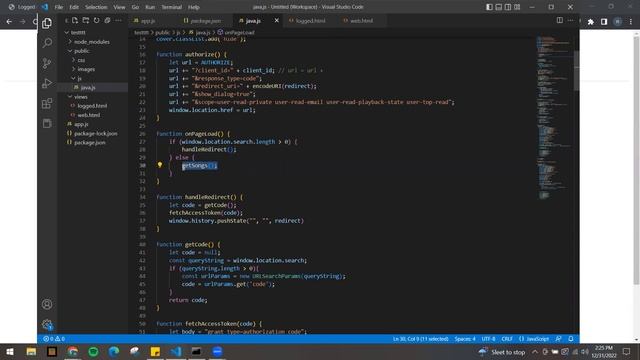640x360 pixels.
Task: Click the feedback icon in status bar
Action: 558,339
